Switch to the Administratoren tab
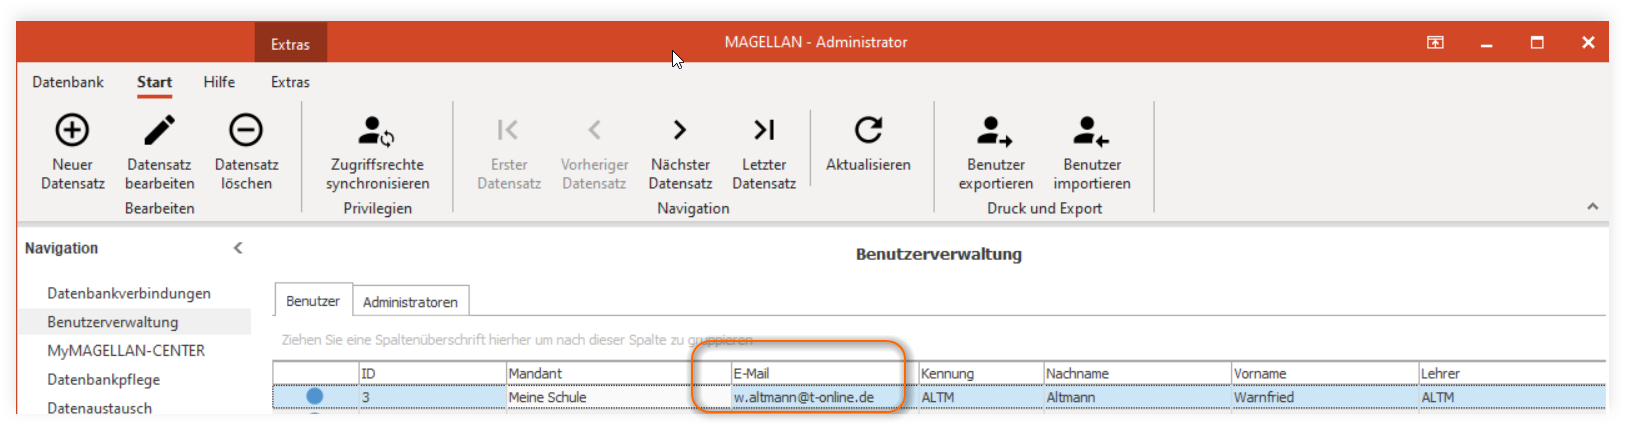The image size is (1625, 430). pyautogui.click(x=410, y=302)
